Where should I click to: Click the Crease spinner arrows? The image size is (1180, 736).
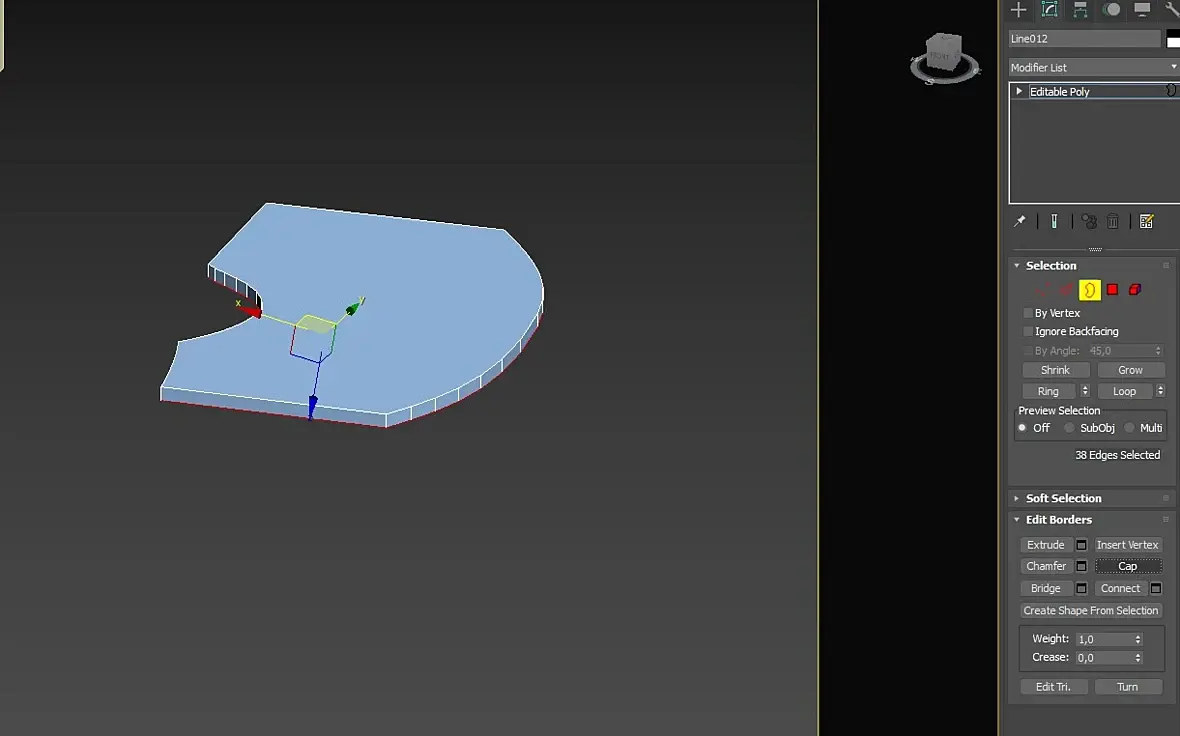point(1138,658)
